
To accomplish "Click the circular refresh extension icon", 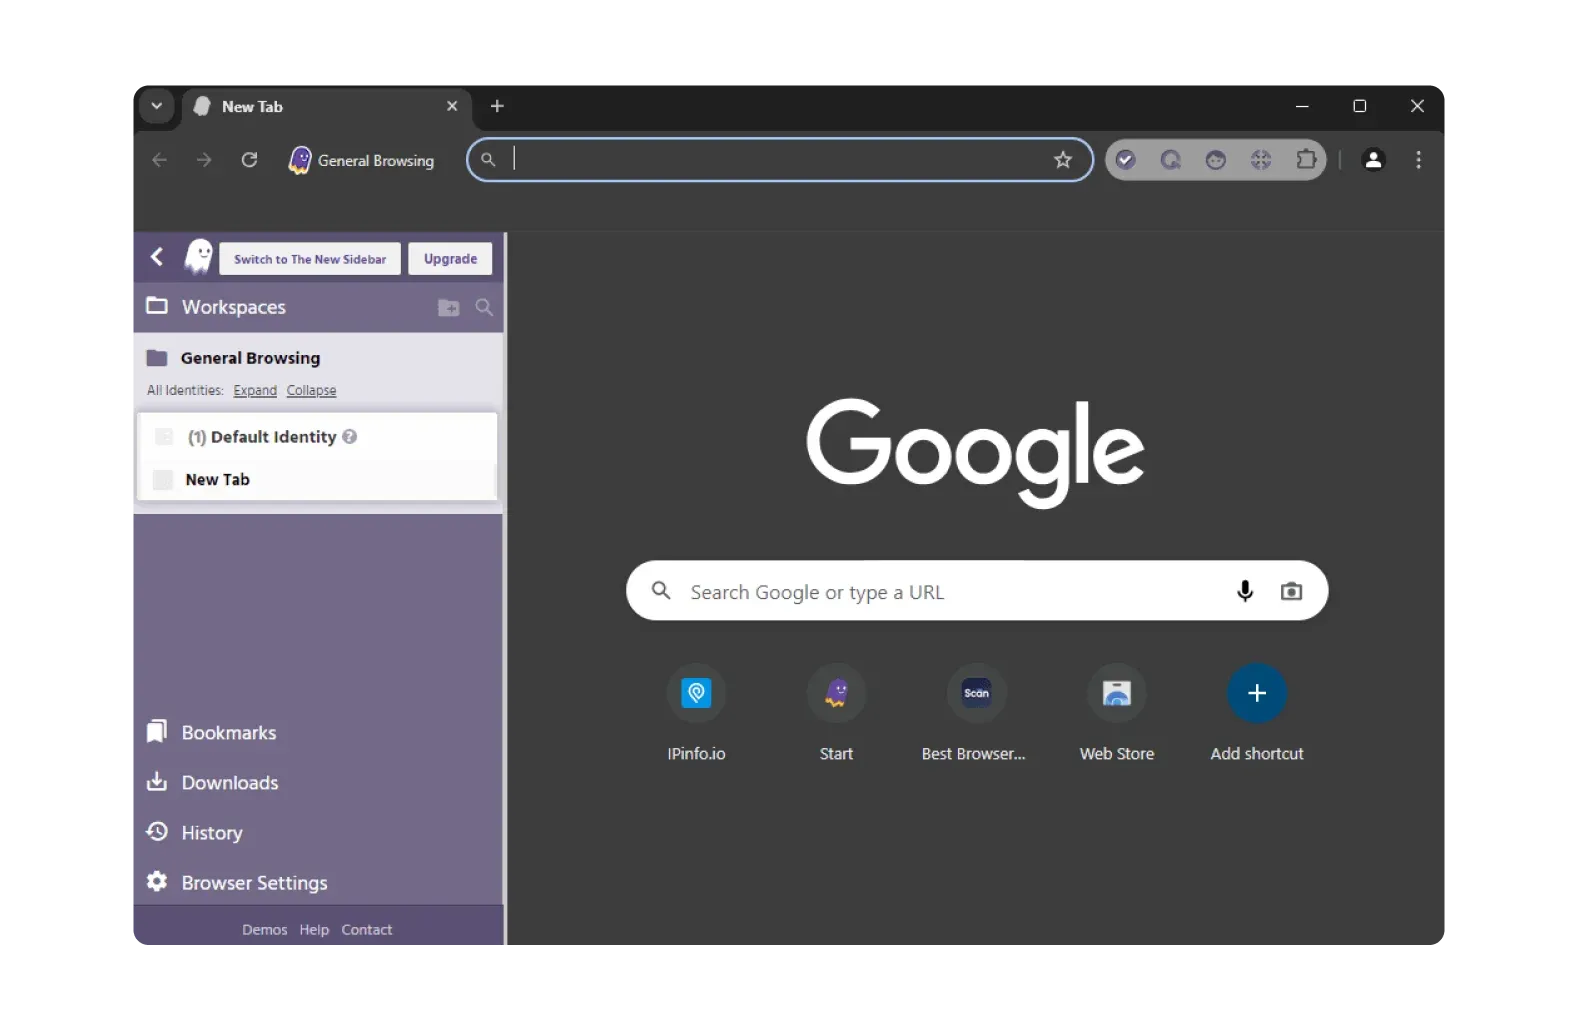I will coord(1171,160).
